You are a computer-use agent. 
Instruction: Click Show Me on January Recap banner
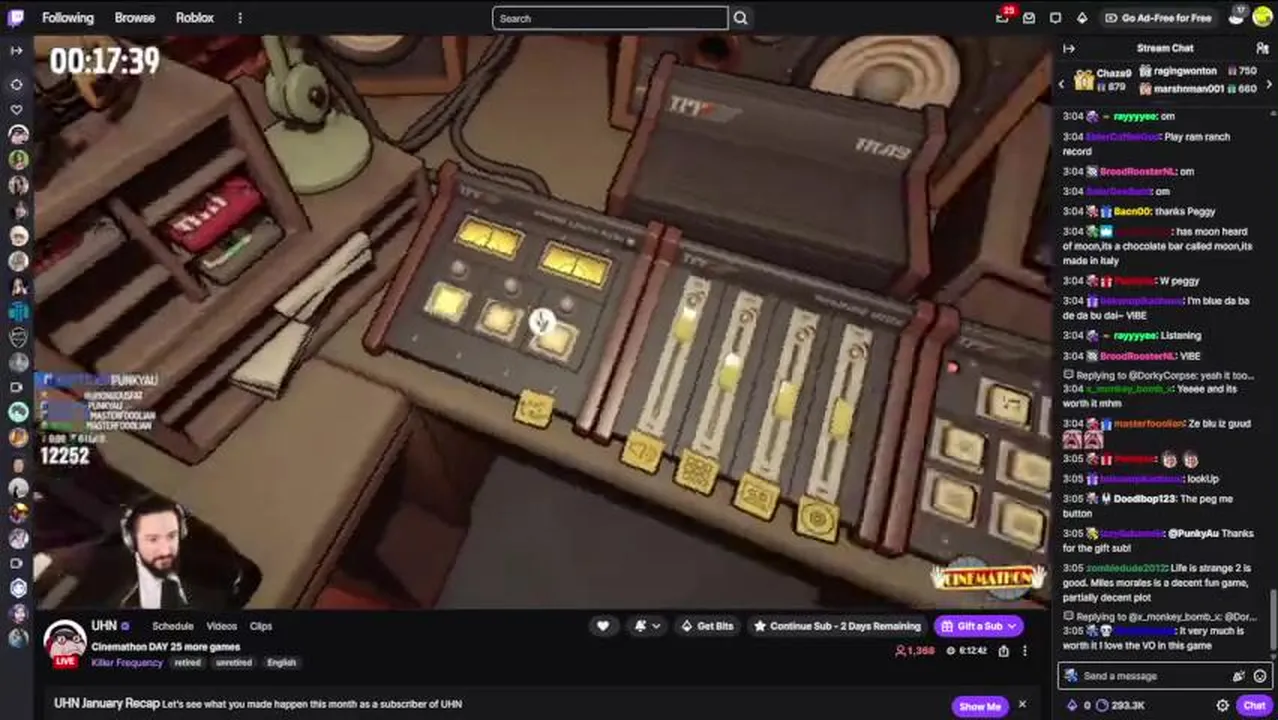pos(979,706)
